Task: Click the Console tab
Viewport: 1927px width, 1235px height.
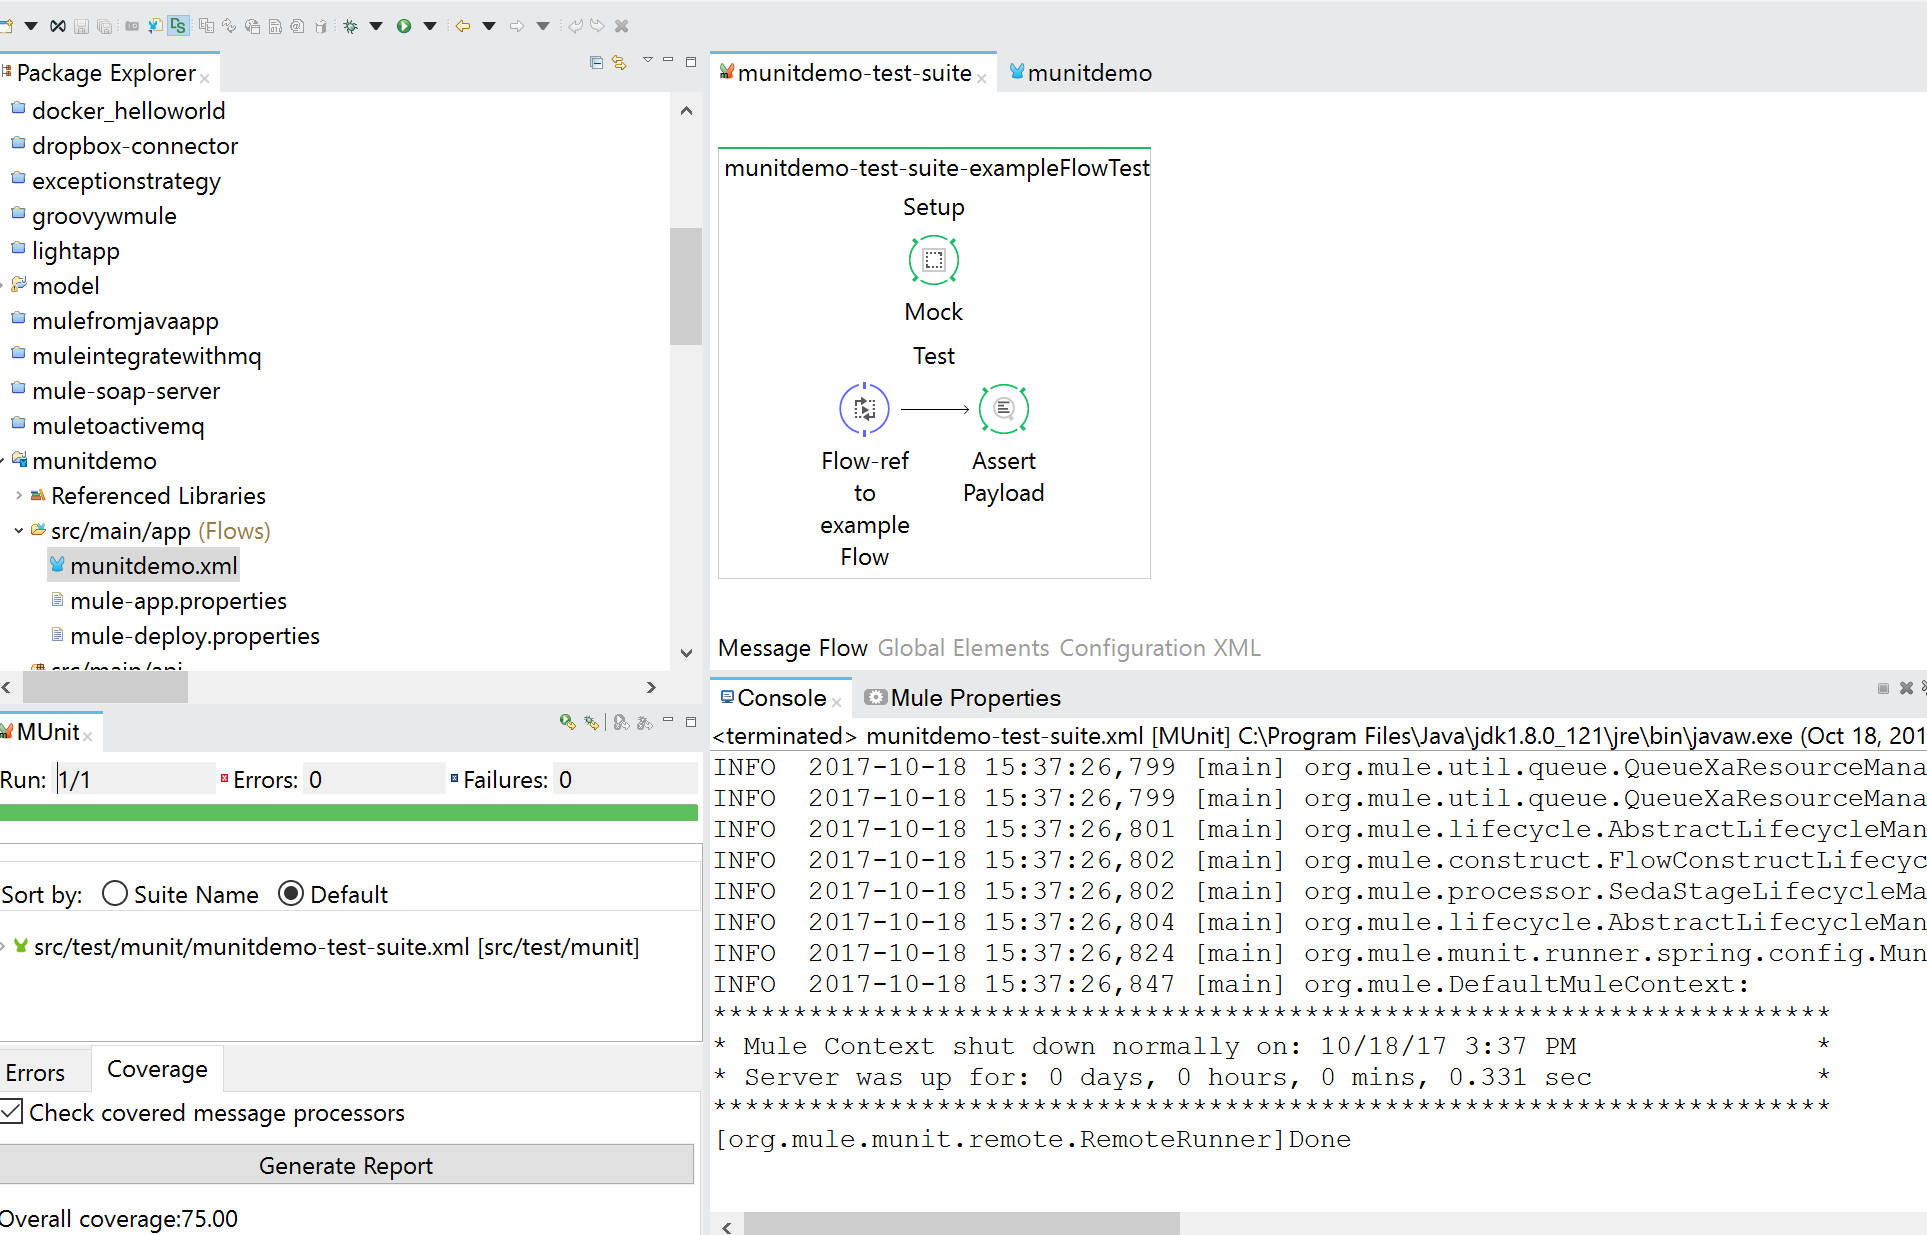Action: [x=782, y=698]
